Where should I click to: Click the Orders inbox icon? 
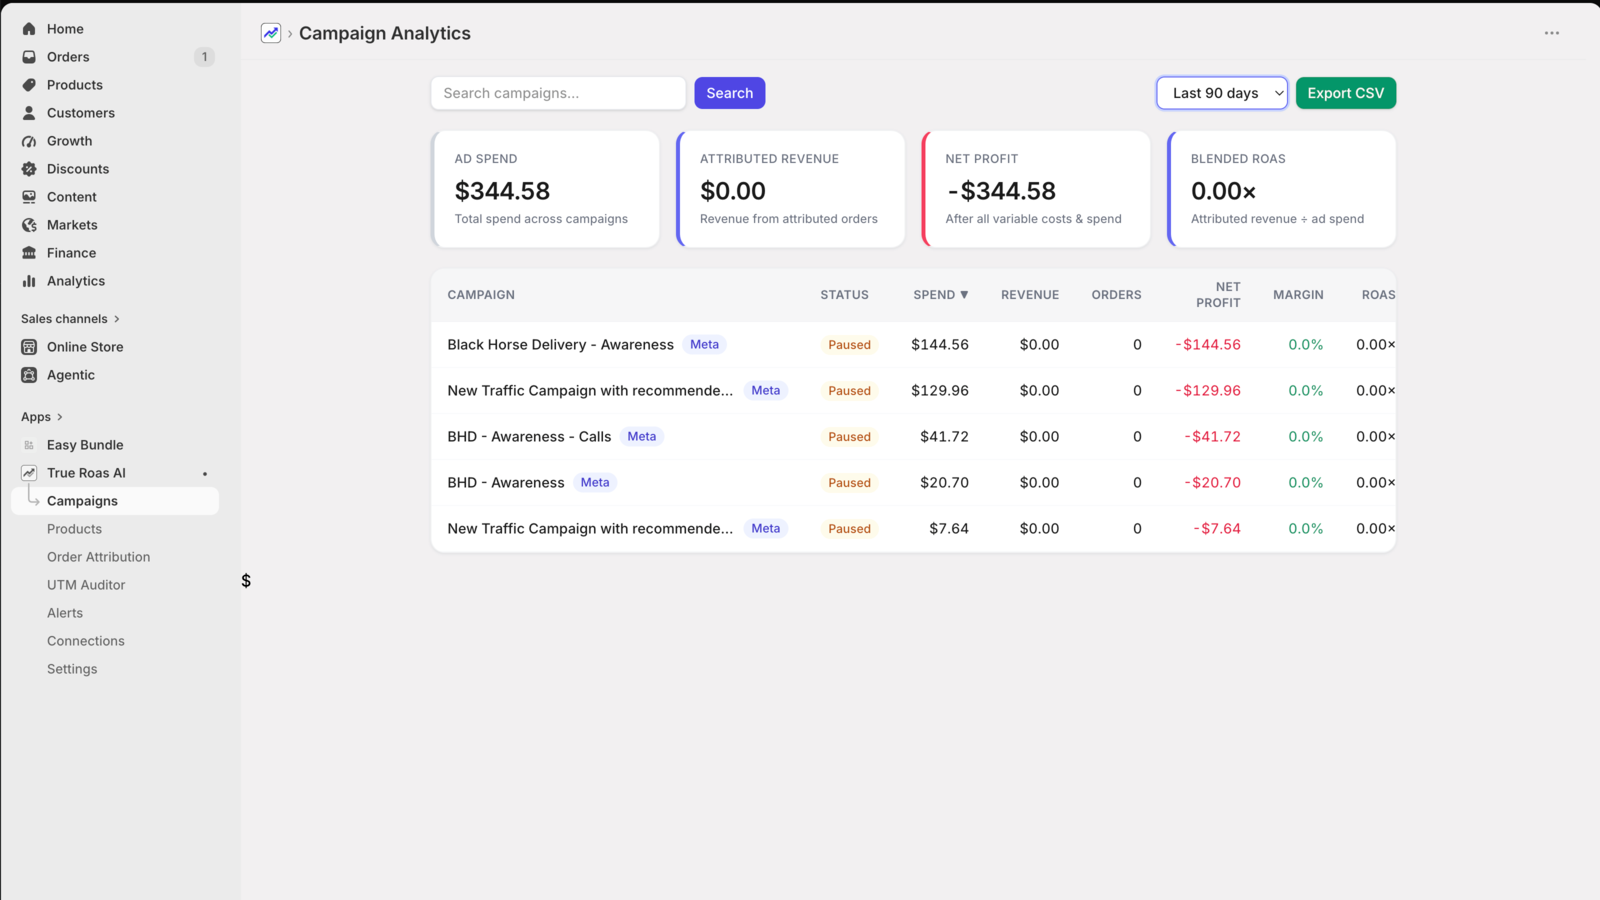(x=29, y=57)
